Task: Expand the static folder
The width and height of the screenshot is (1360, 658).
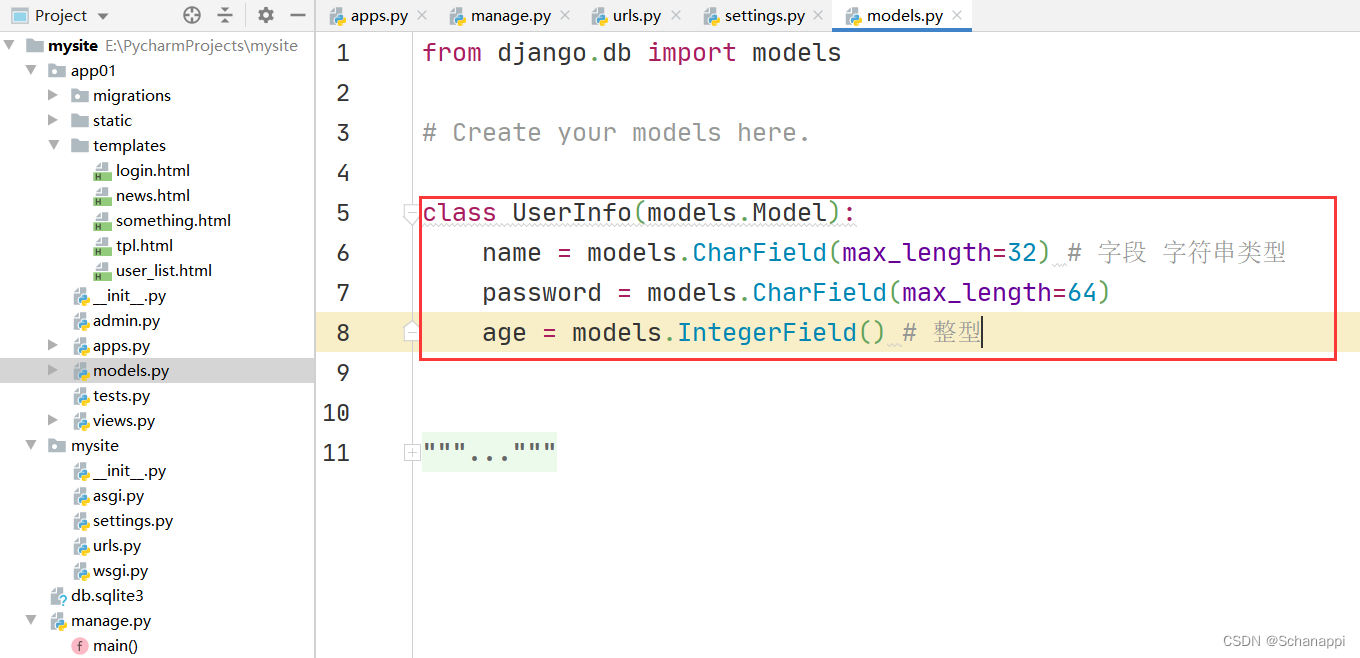Action: click(x=53, y=120)
